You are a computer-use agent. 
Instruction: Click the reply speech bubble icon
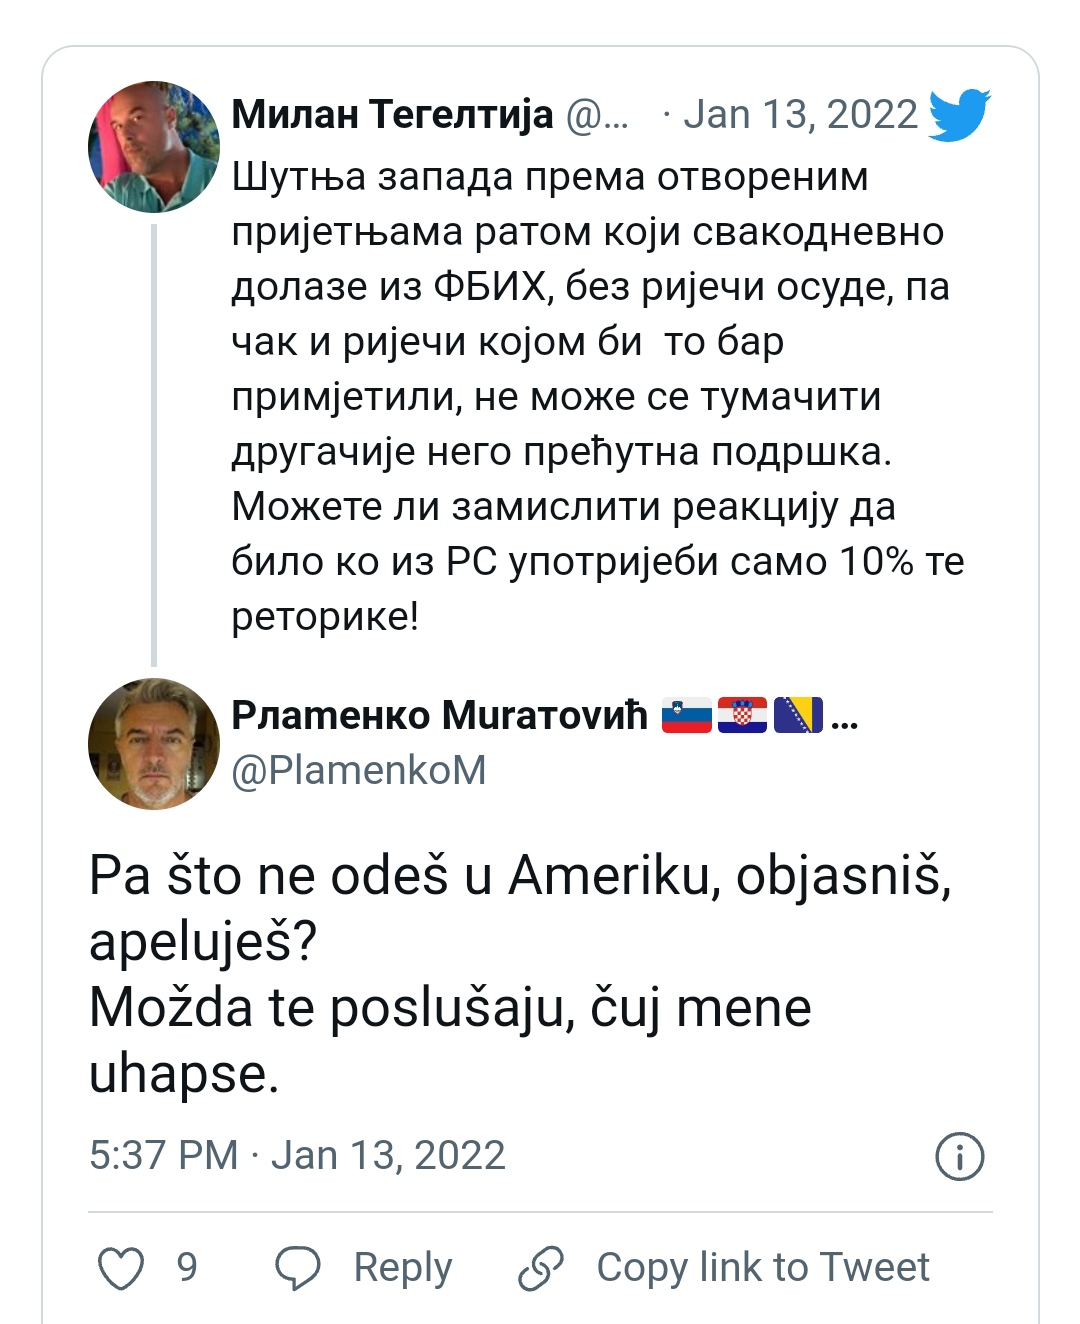[298, 1268]
